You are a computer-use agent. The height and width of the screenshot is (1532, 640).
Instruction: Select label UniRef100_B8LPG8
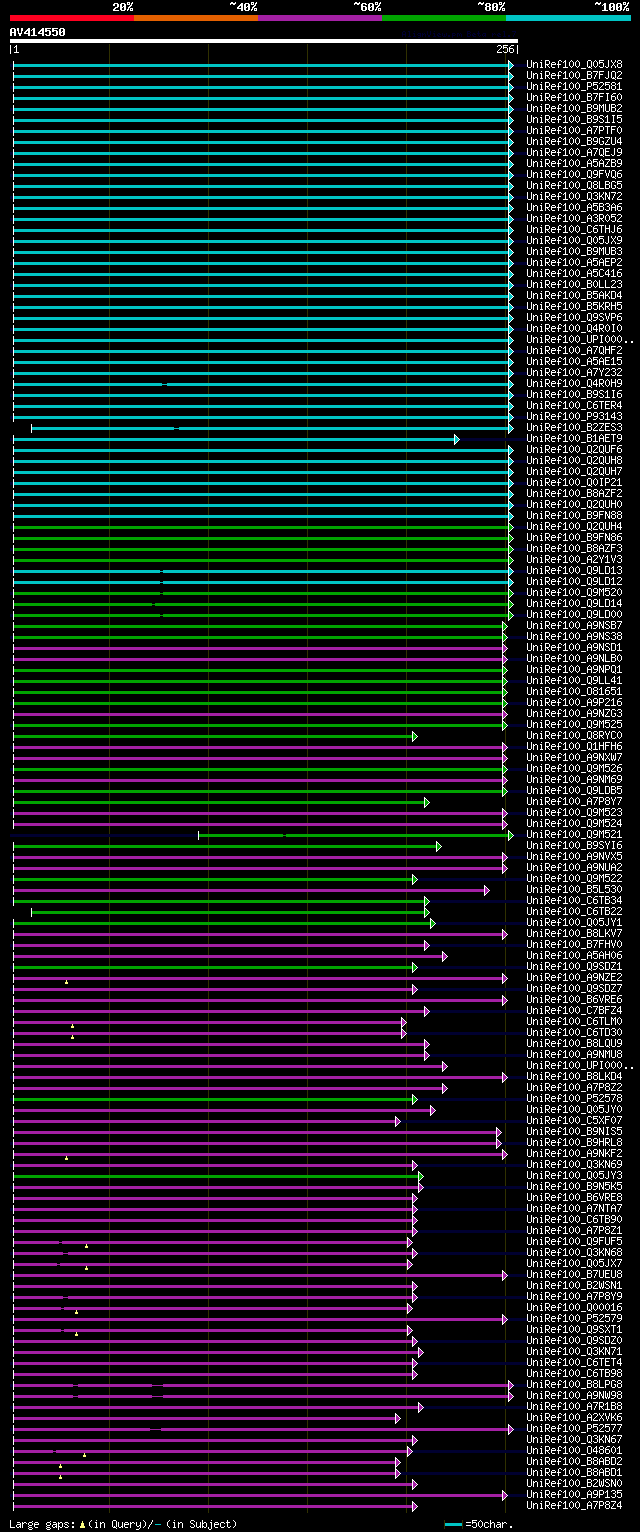[x=574, y=1384]
